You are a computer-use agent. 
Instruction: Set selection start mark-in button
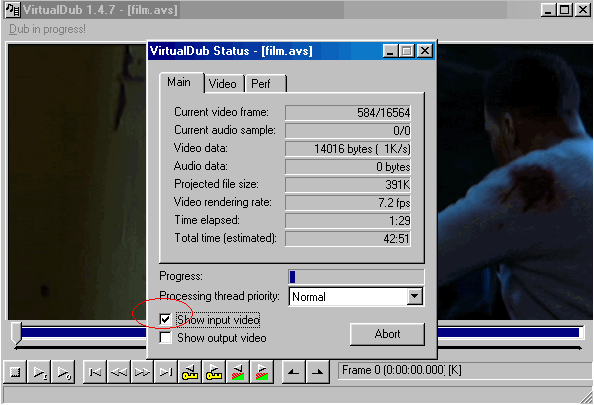[x=294, y=372]
